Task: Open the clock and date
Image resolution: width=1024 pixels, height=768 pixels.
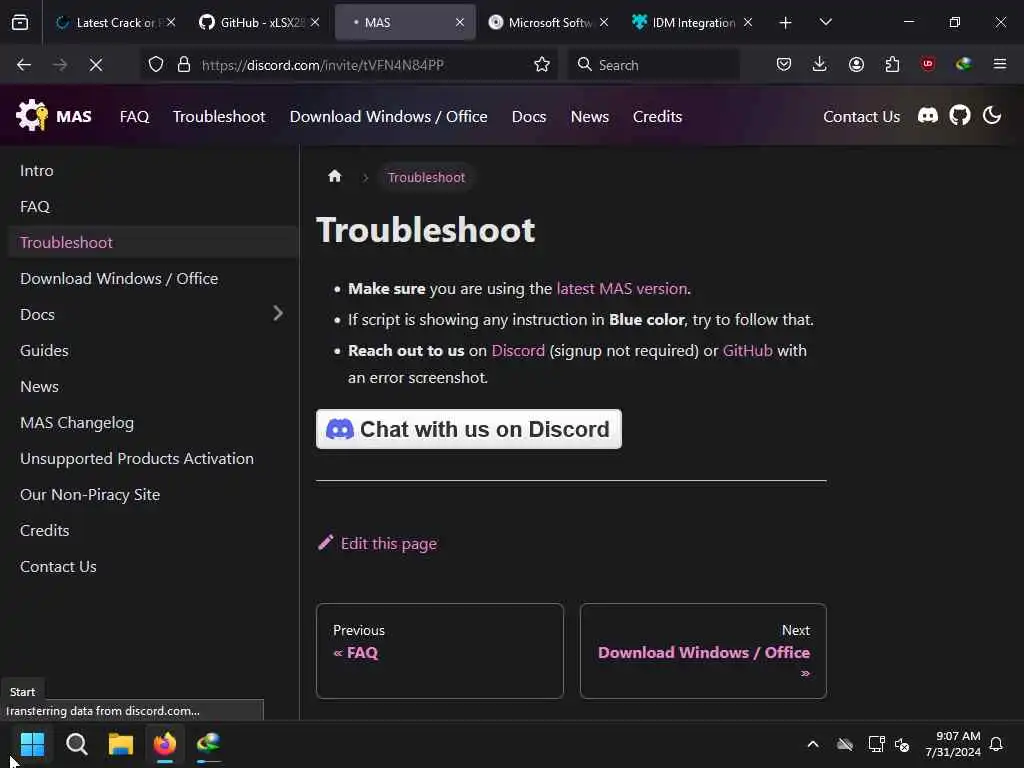Action: [953, 744]
